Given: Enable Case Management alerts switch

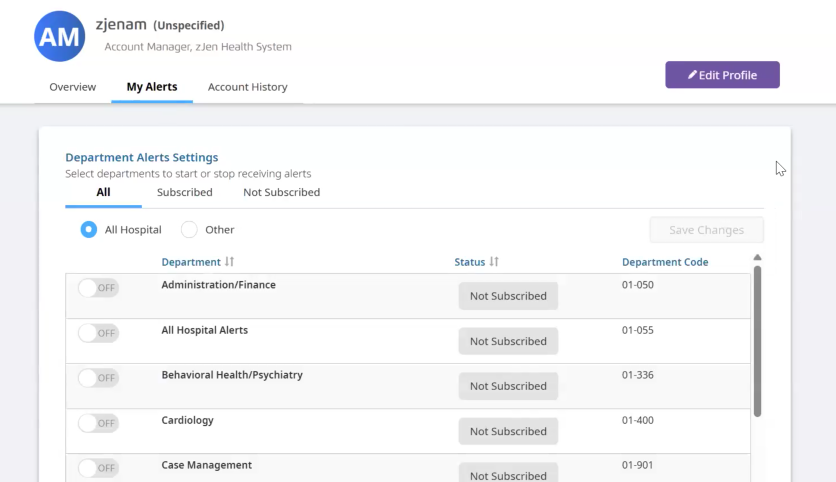Looking at the screenshot, I should click(98, 468).
